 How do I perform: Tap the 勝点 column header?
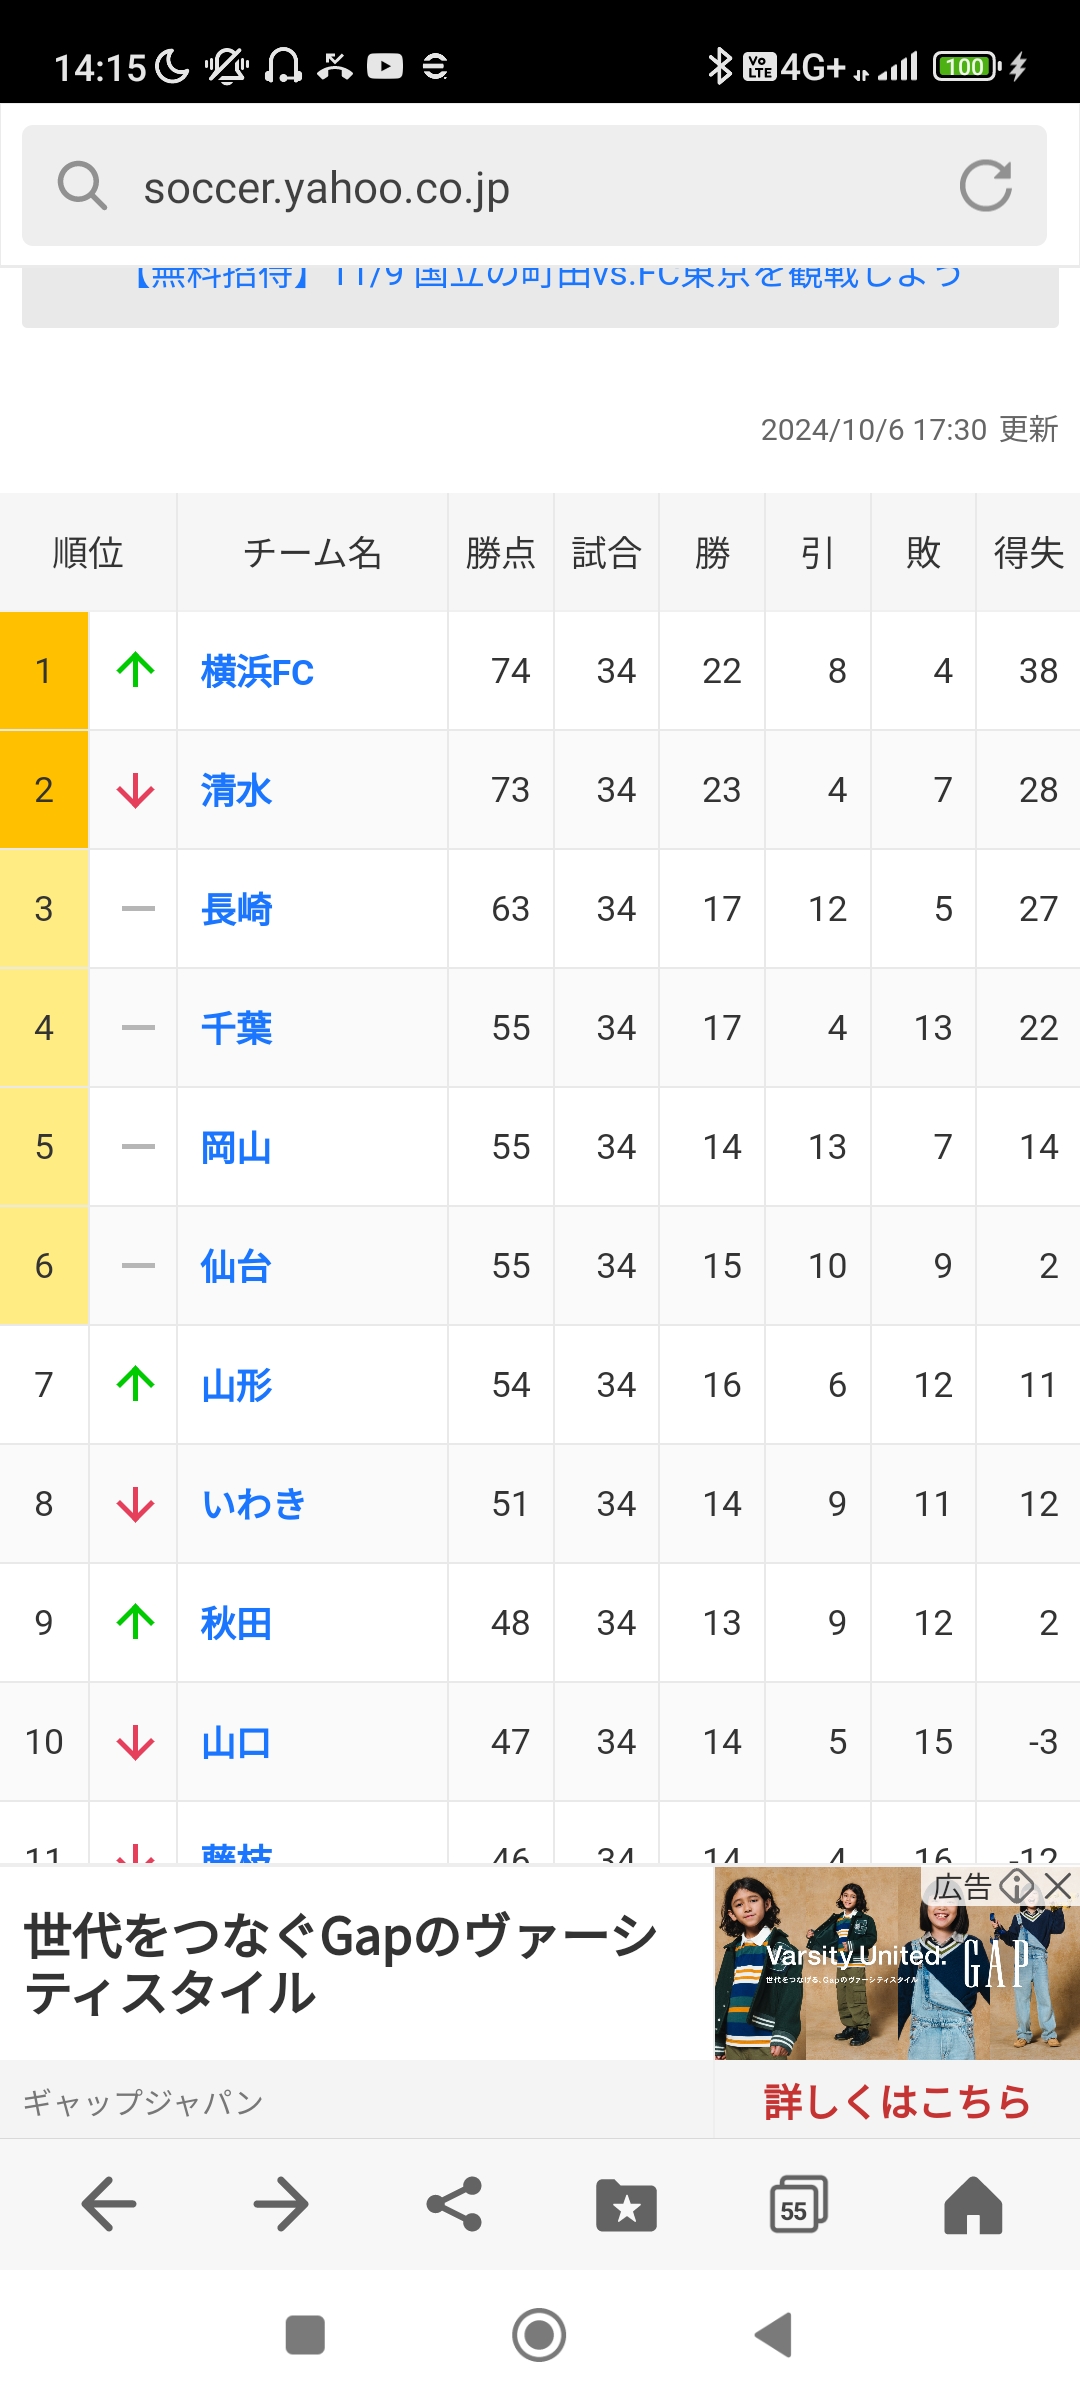click(x=500, y=553)
